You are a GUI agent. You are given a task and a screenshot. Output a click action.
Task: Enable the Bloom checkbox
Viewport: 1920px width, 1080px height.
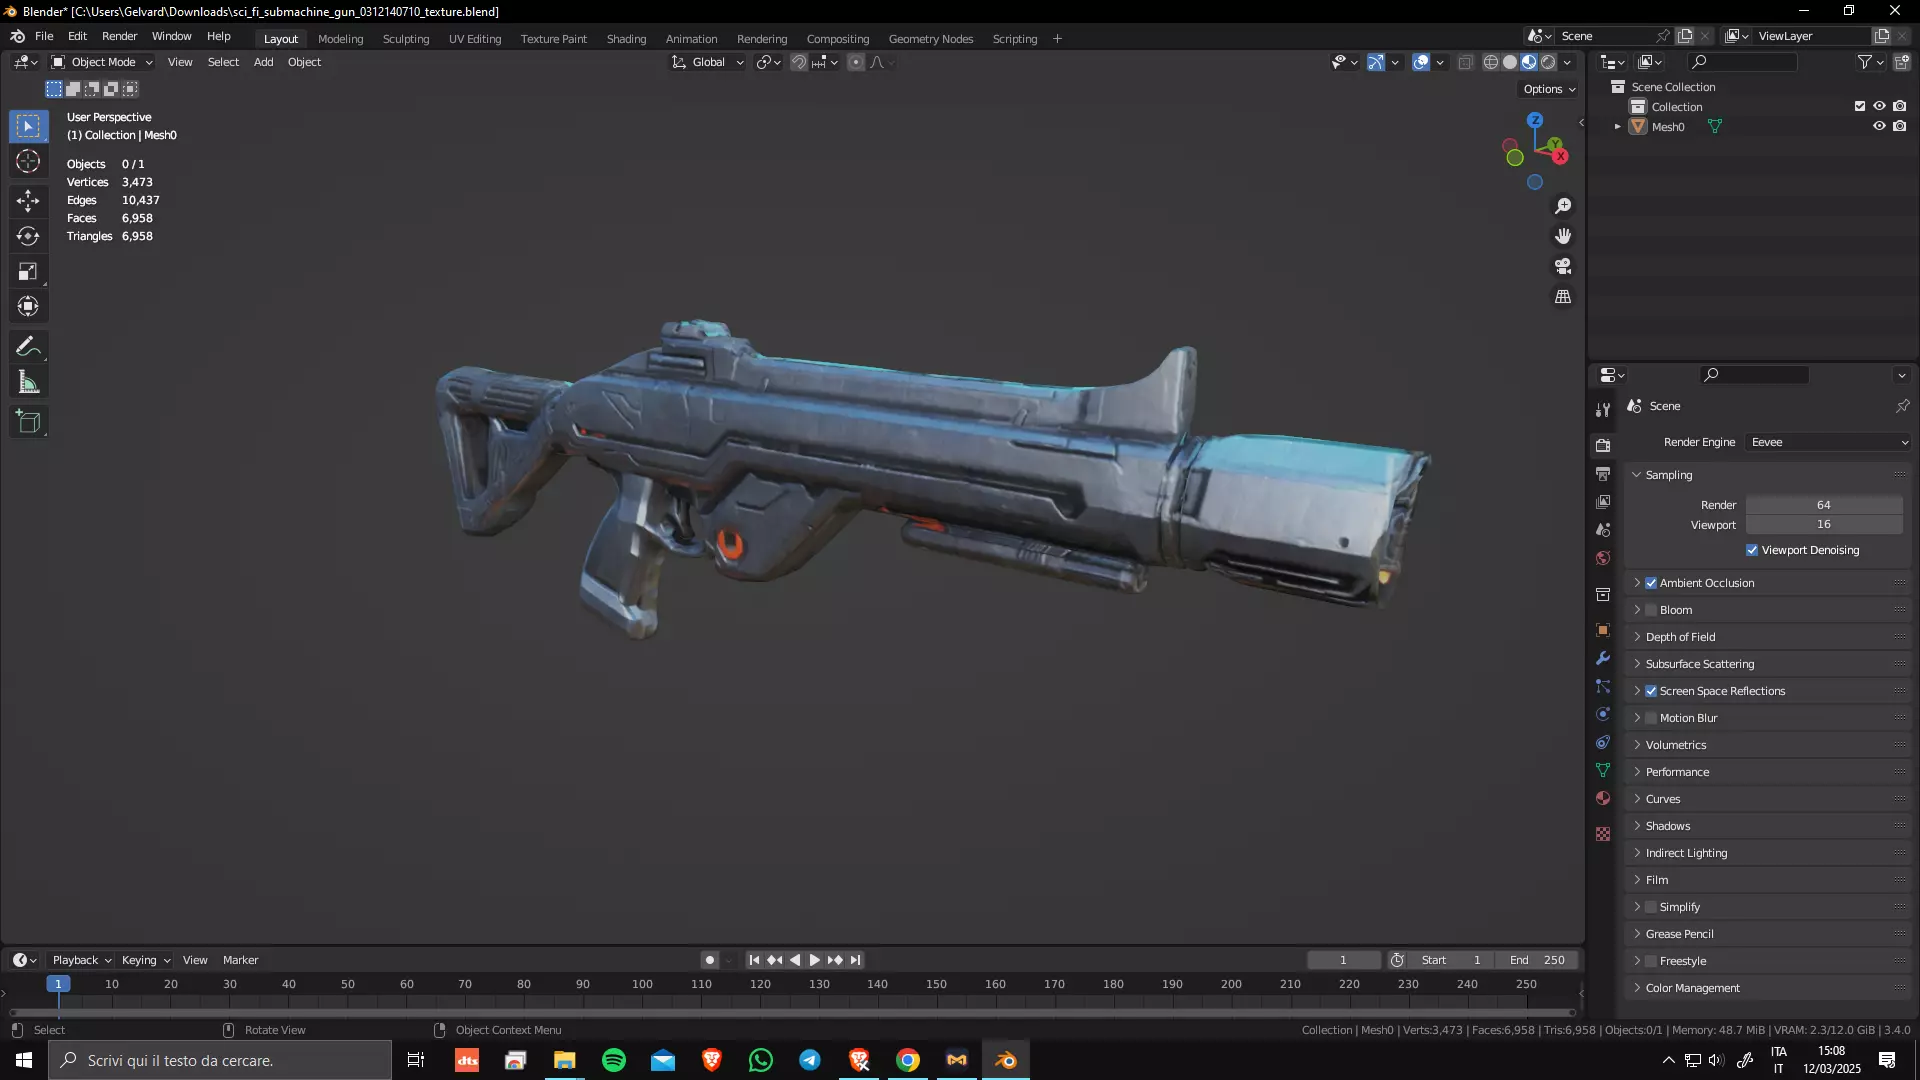(x=1651, y=610)
